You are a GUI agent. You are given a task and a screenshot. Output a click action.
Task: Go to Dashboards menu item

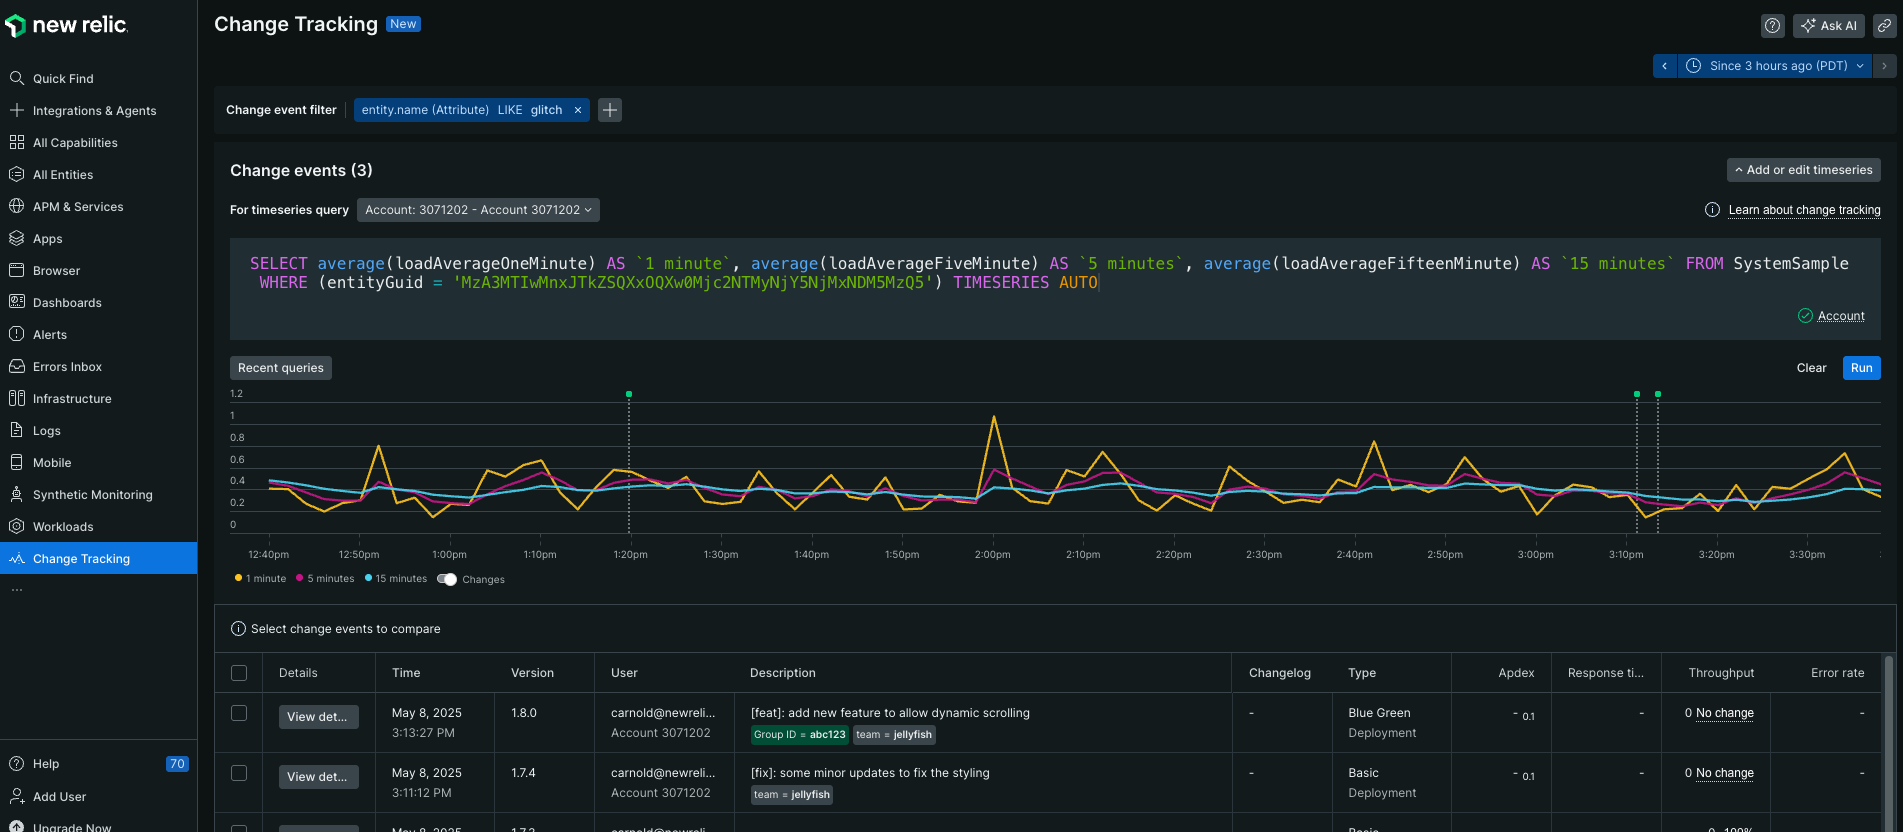click(98, 302)
